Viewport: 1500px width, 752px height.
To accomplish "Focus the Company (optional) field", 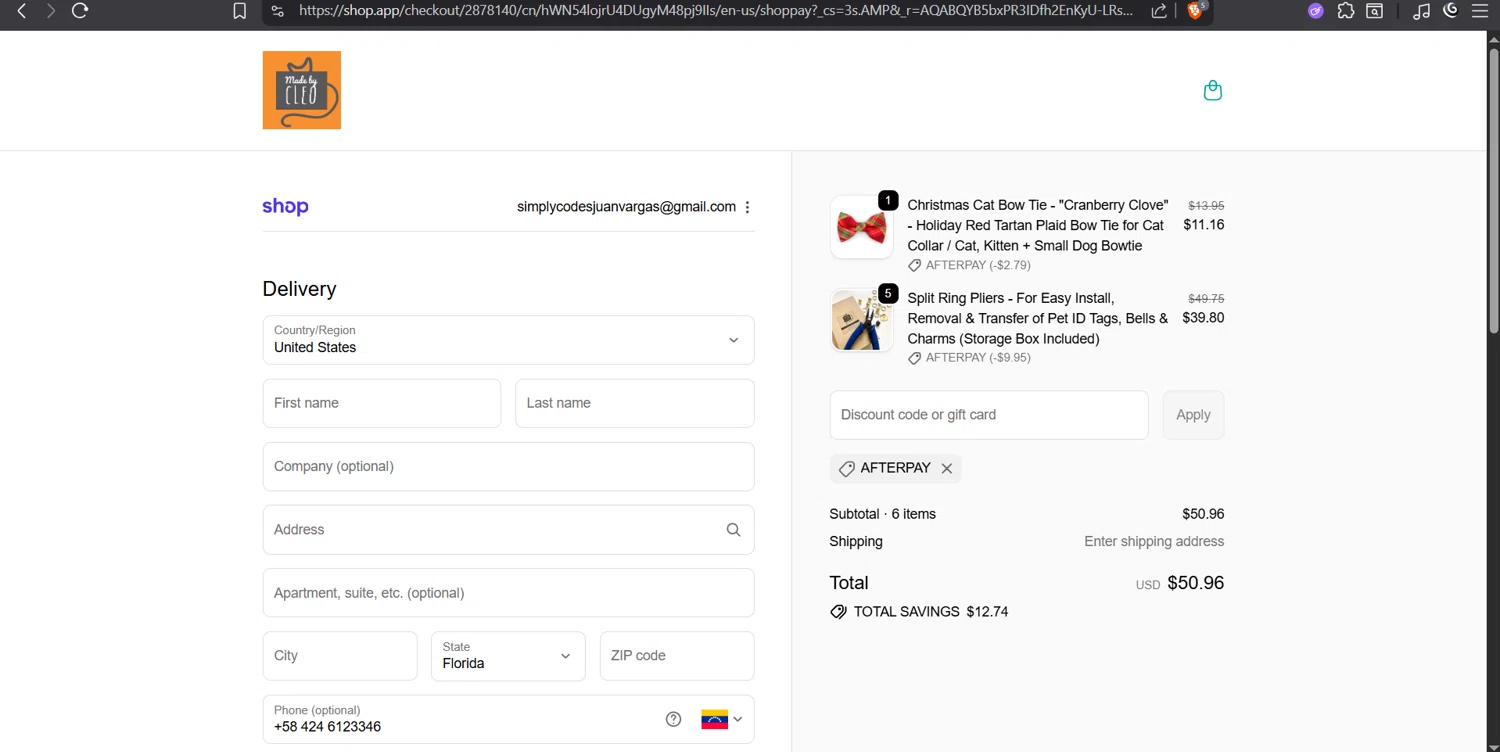I will (508, 467).
